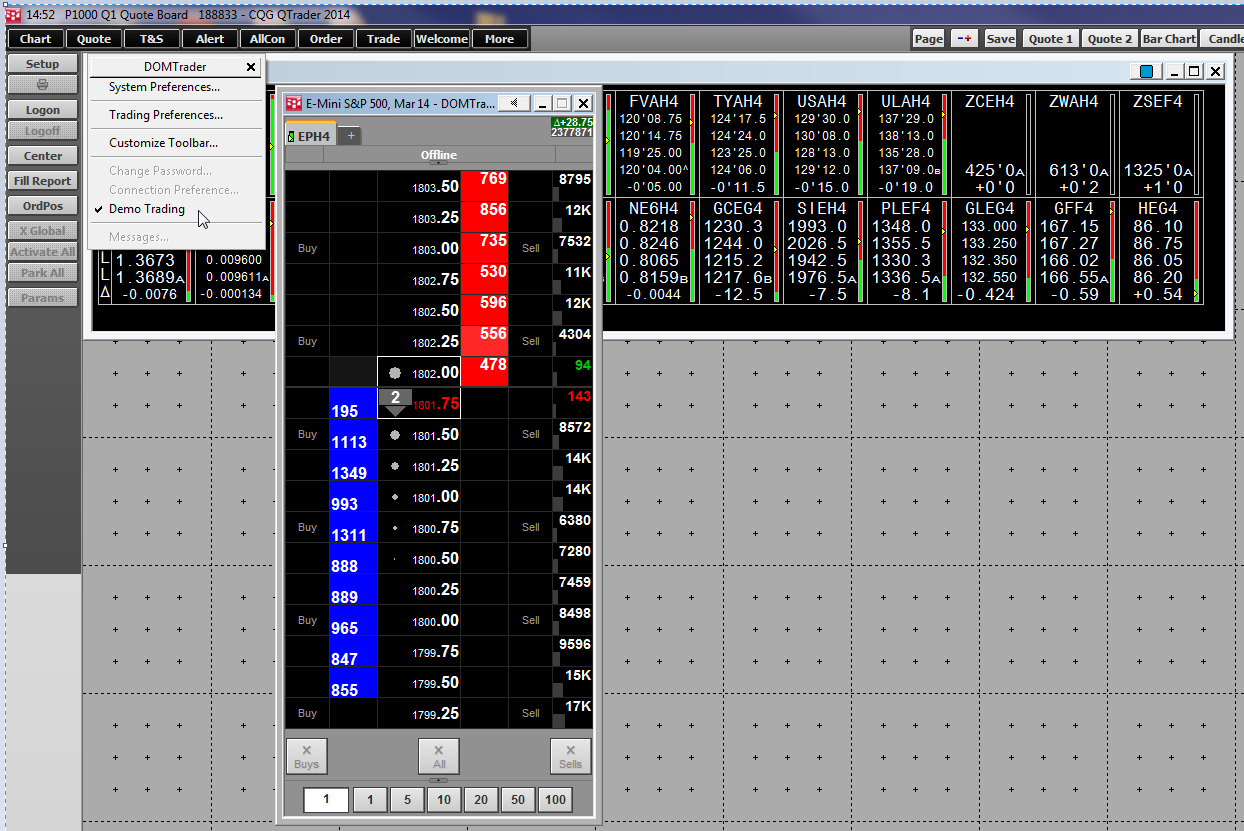1244x831 pixels.
Task: Select the 10 quantity preset button
Action: pos(443,799)
